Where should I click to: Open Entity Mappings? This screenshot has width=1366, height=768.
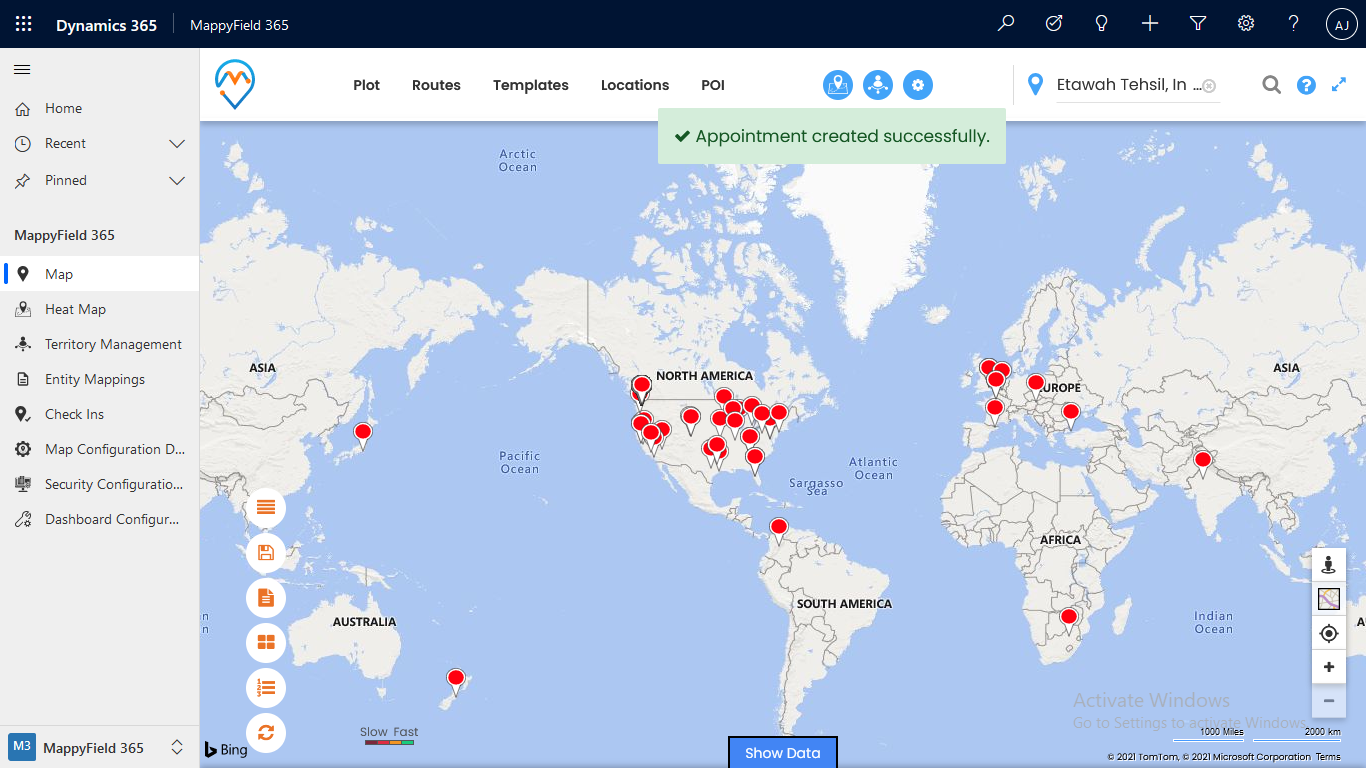click(100, 379)
